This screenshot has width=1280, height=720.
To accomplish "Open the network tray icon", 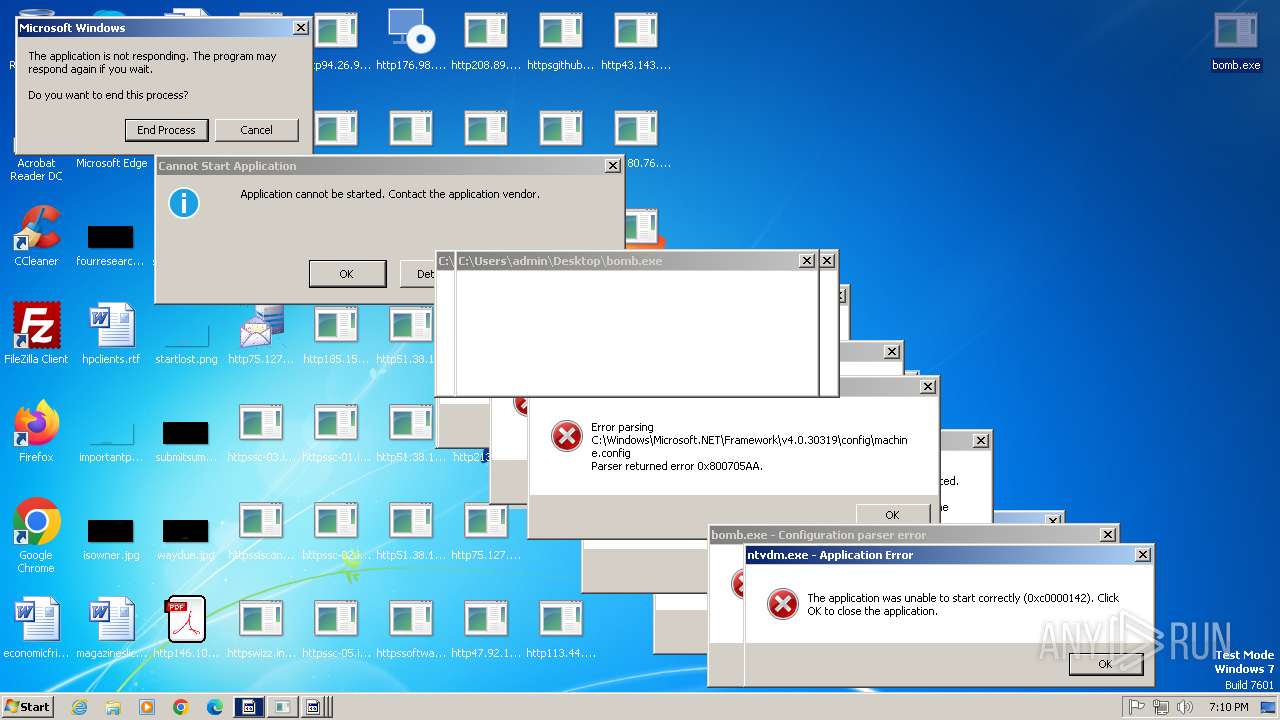I will pyautogui.click(x=1160, y=707).
